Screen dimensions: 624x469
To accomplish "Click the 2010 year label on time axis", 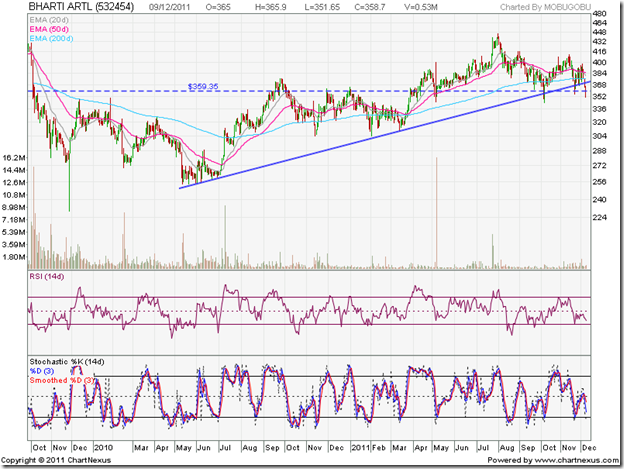I will (103, 448).
